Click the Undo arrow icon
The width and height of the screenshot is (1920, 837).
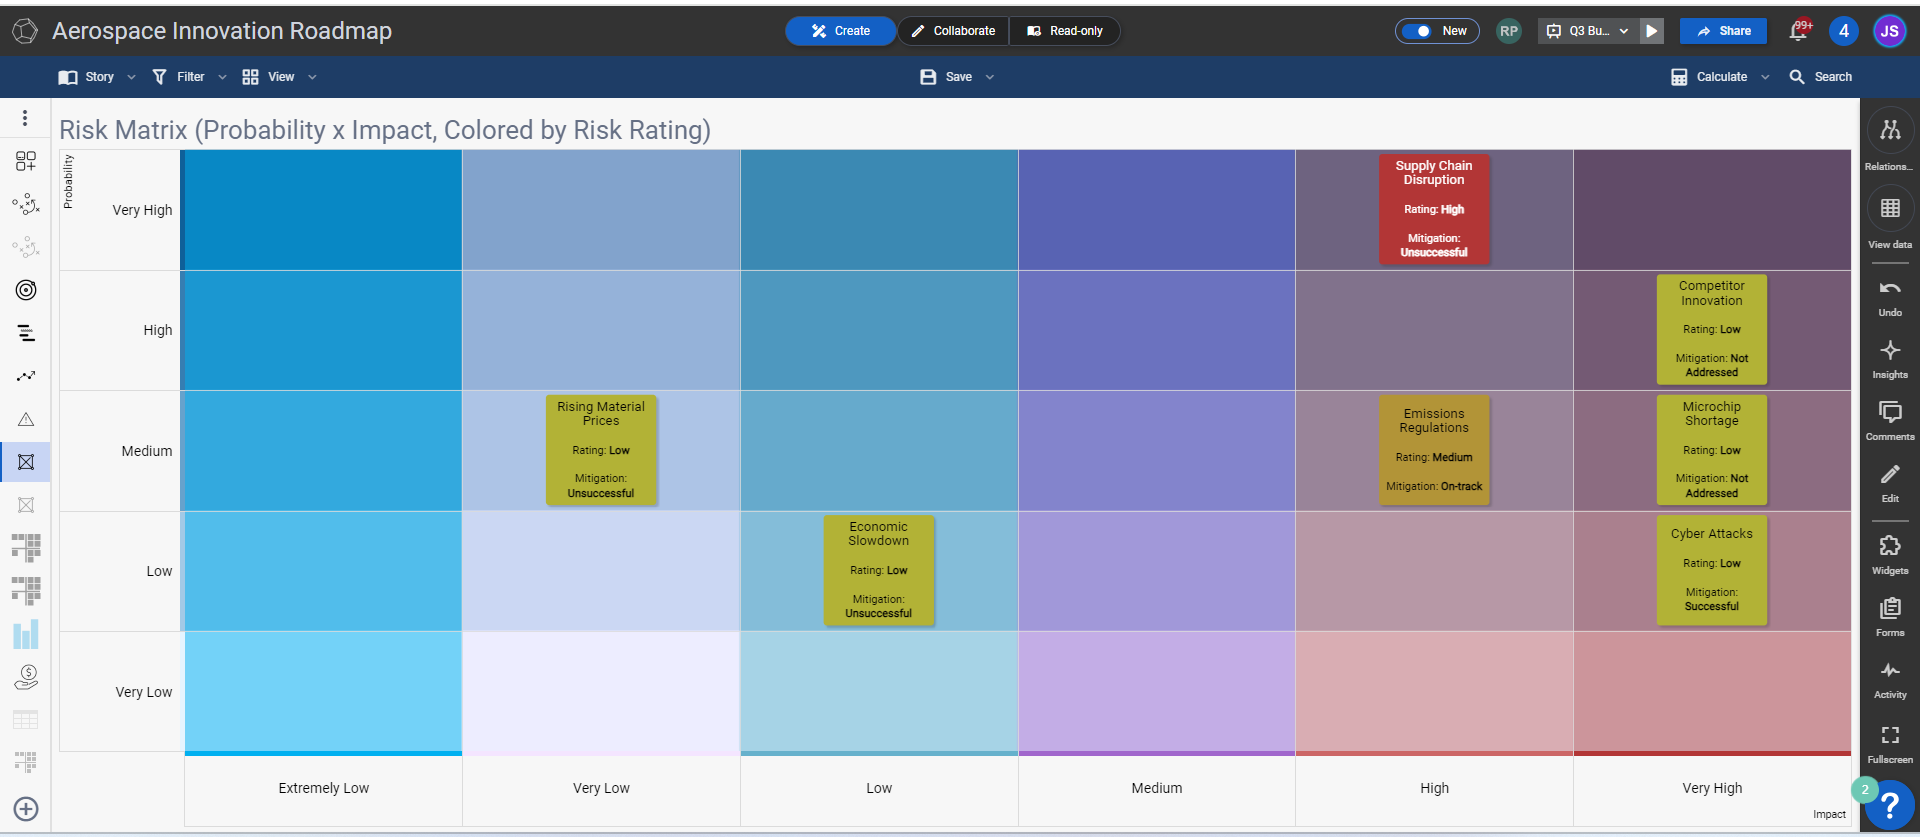(1890, 289)
